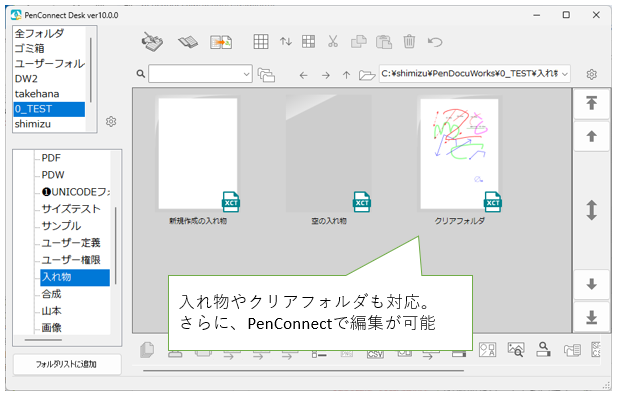Switch to plain grid thumbnail view

pos(261,41)
